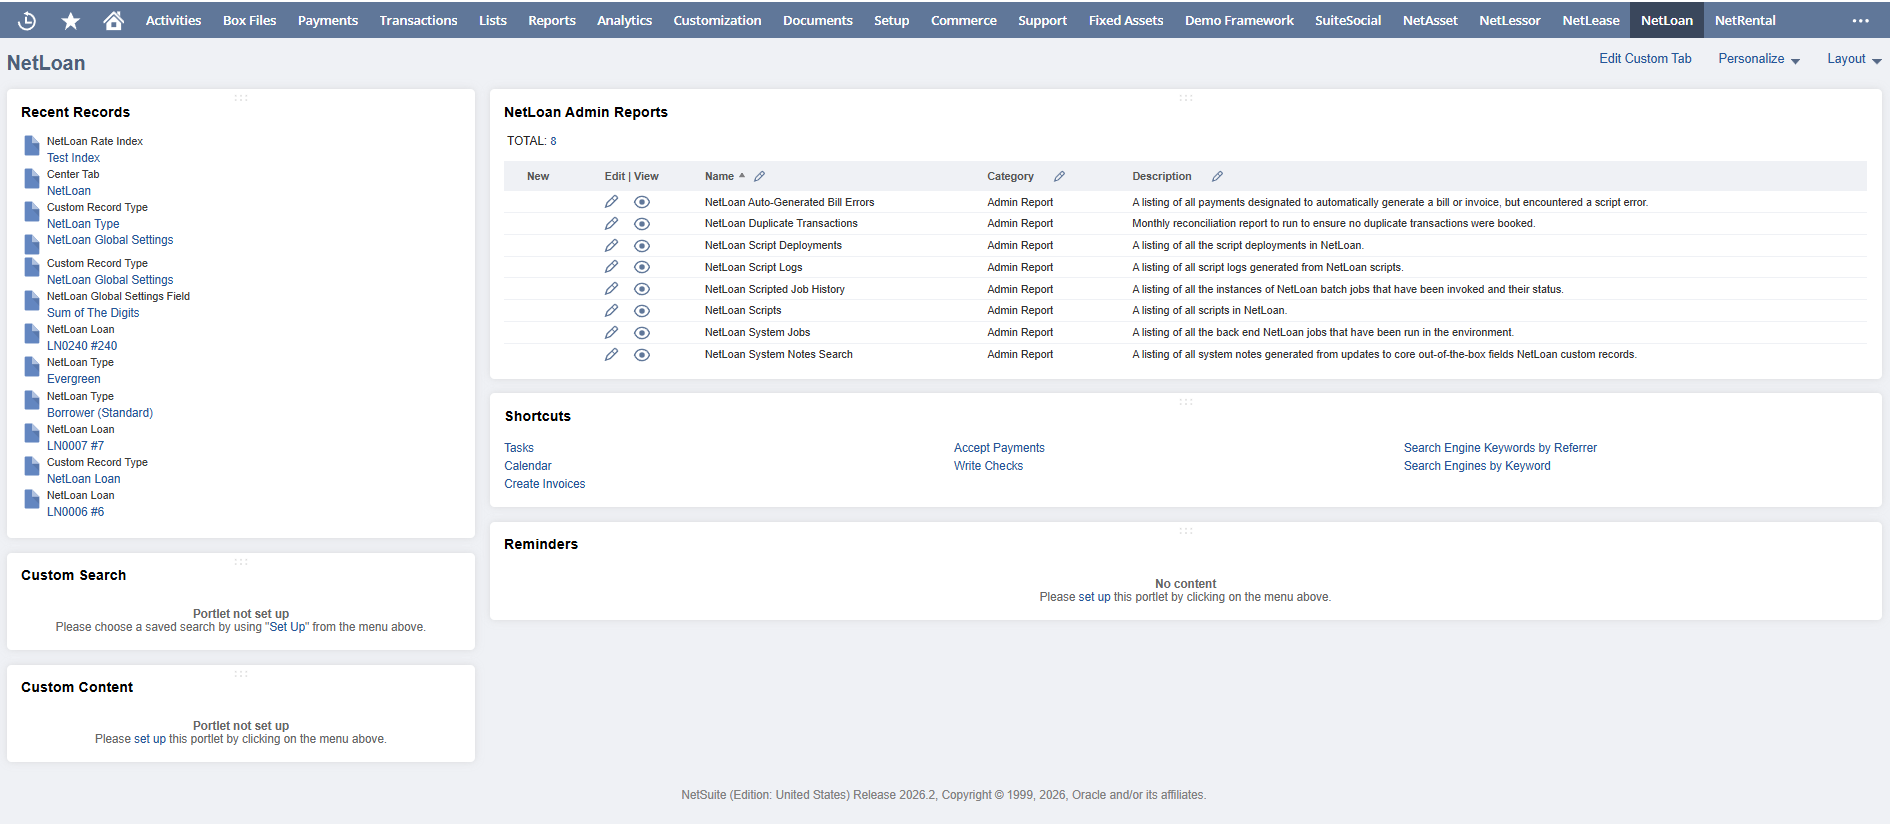View NetLoan Scripted Job History report

pos(642,289)
